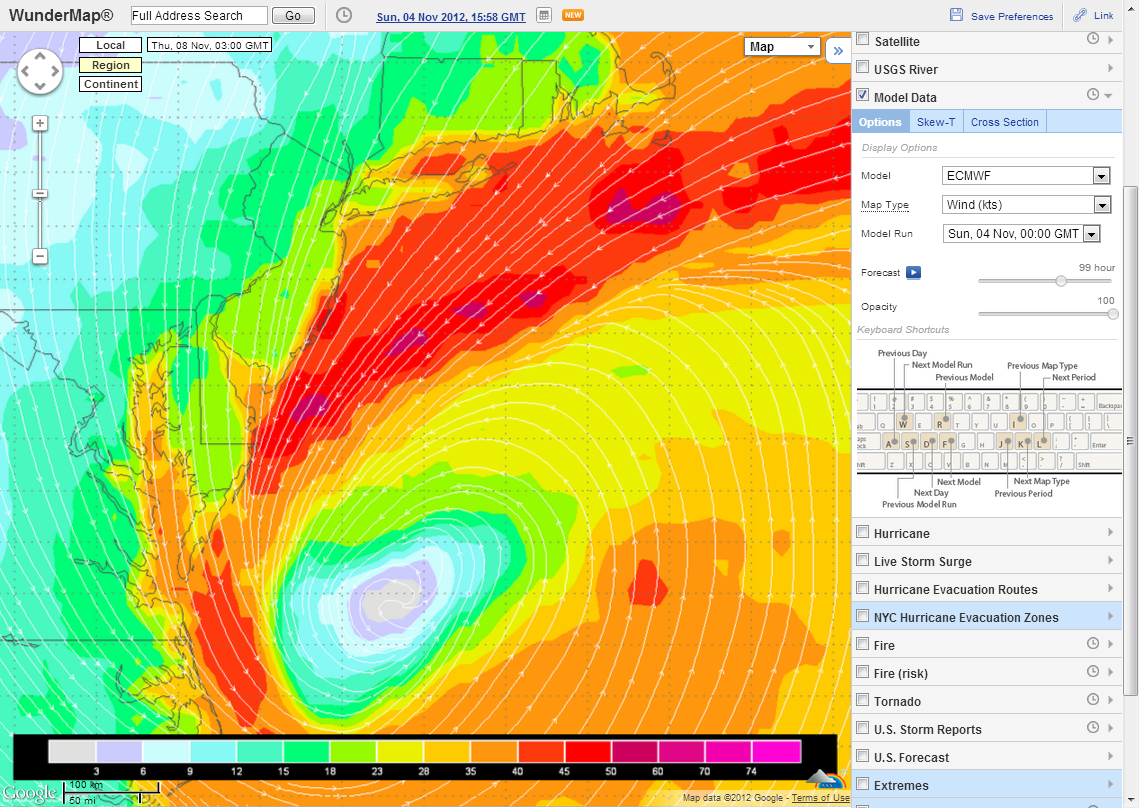This screenshot has width=1139, height=808.
Task: Enable the Extremes layer checkbox
Action: [863, 784]
